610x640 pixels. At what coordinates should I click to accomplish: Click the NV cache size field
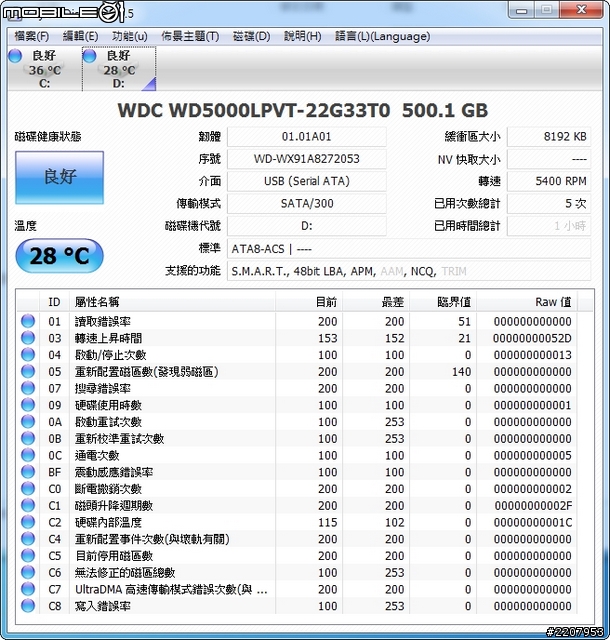click(x=549, y=159)
